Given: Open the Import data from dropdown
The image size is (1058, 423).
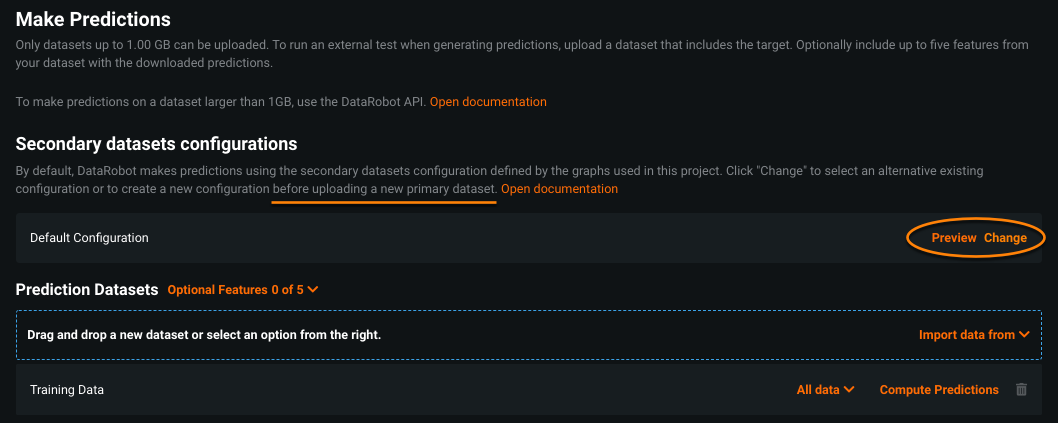Looking at the screenshot, I should 973,335.
